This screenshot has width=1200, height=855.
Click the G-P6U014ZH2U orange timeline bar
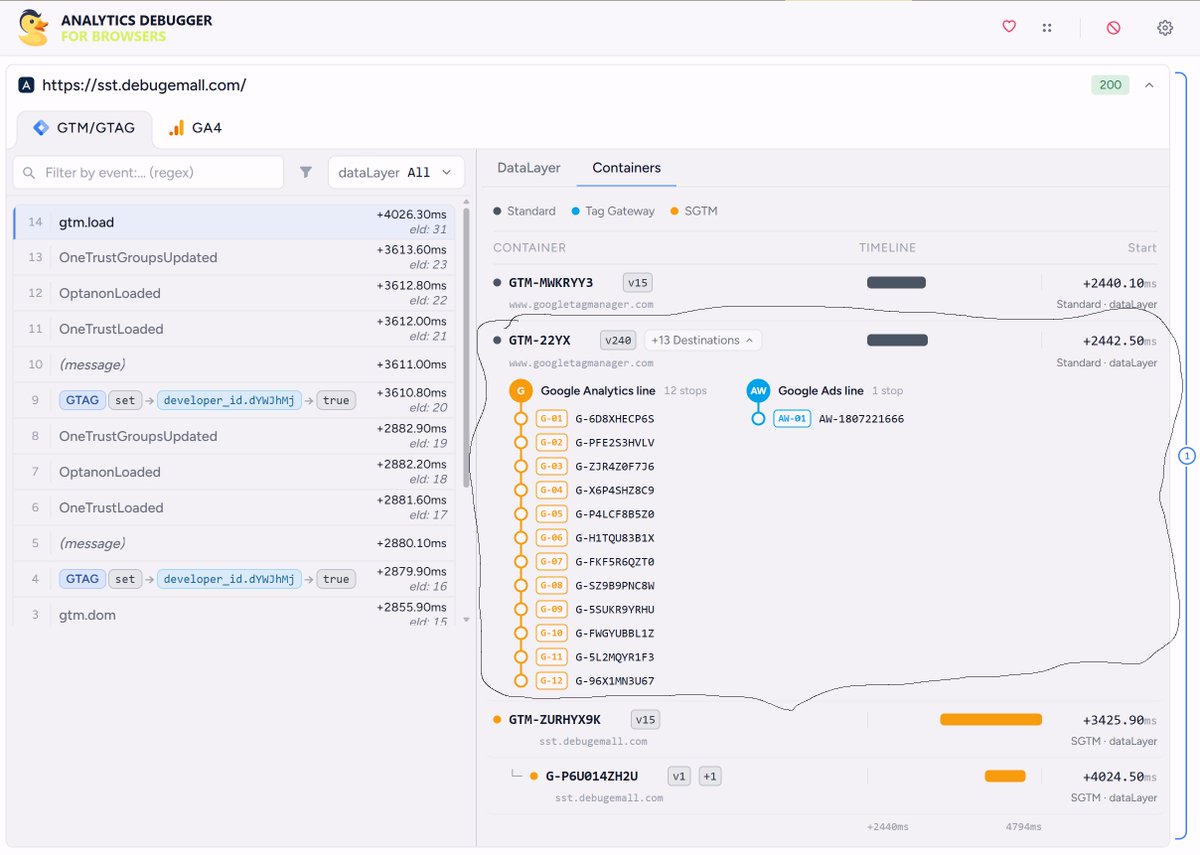[1005, 776]
